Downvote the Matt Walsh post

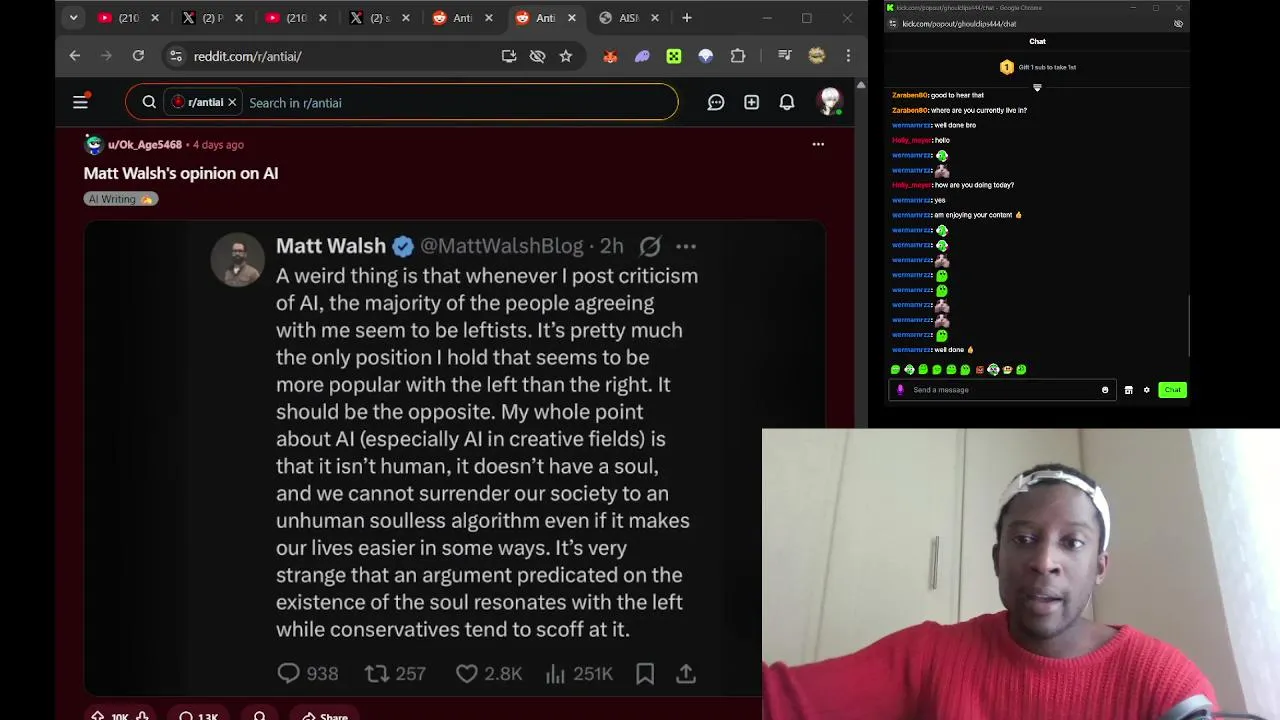click(142, 716)
